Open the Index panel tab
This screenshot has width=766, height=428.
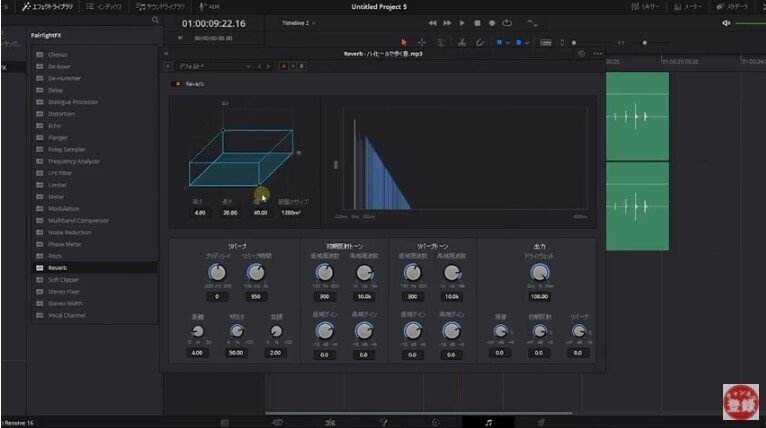(104, 6)
